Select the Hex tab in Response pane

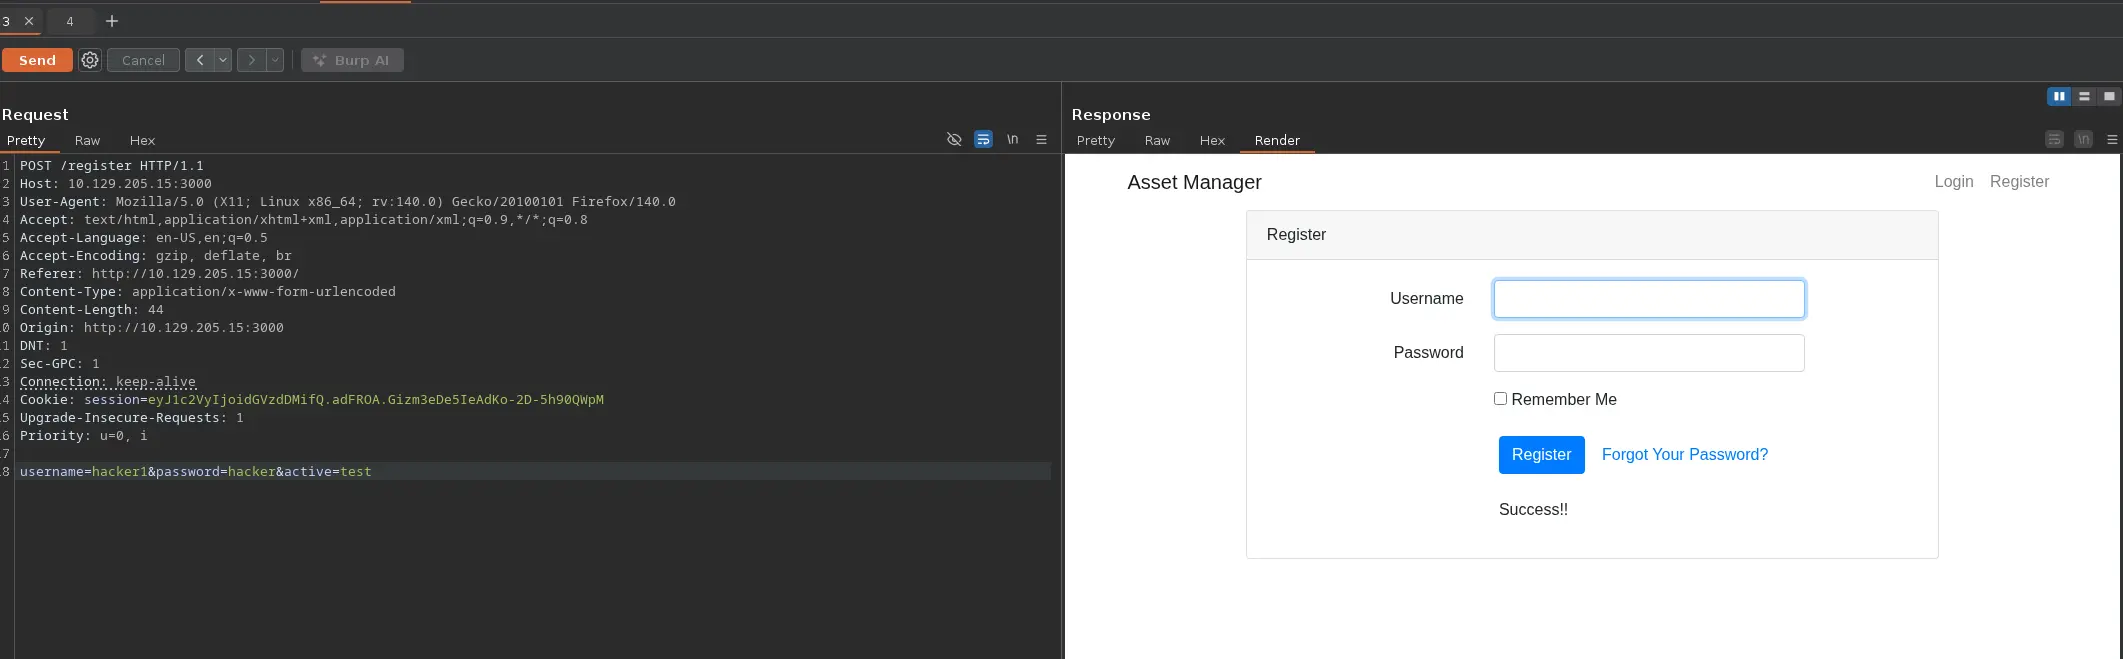click(1212, 141)
